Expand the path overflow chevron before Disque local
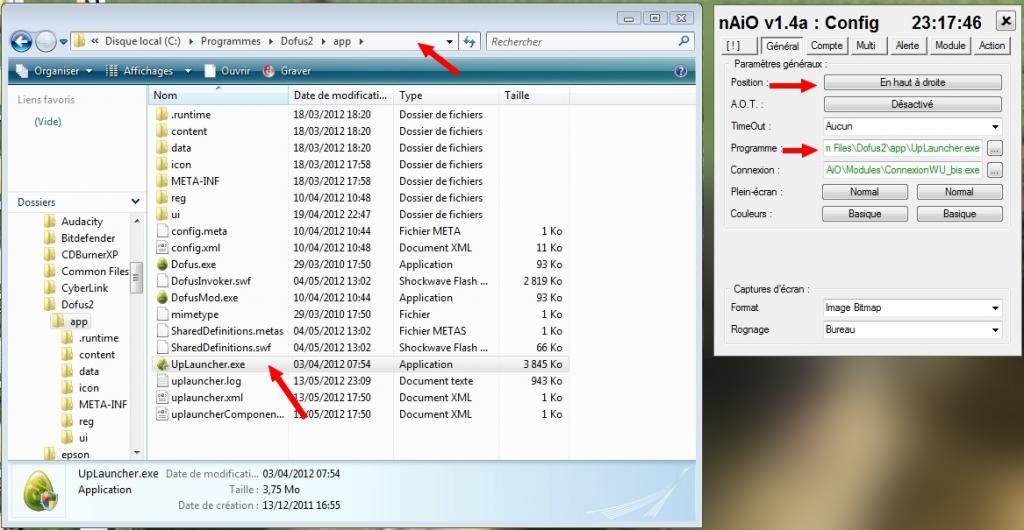The width and height of the screenshot is (1024, 530). [x=95, y=42]
